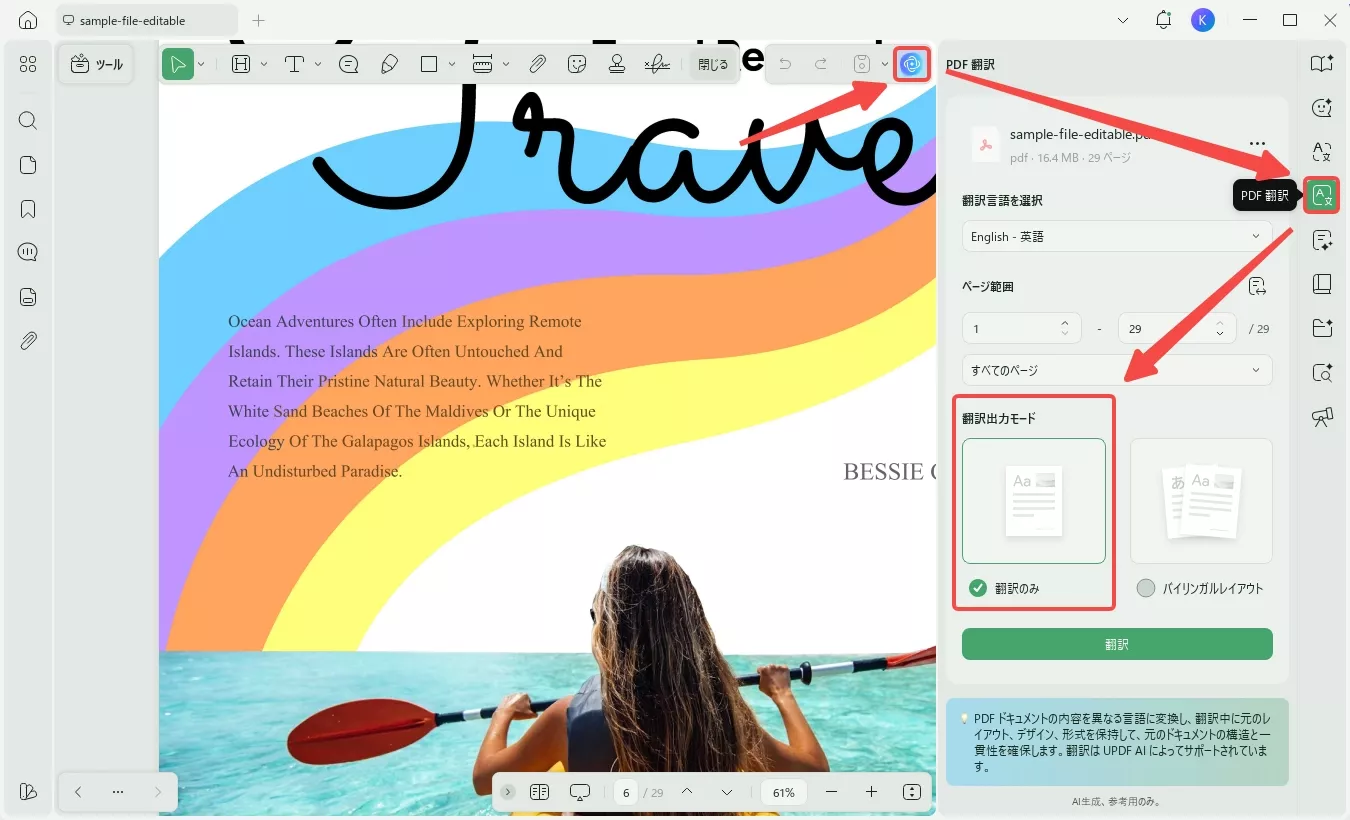Open the English - 英語 language dropdown

pos(1117,237)
